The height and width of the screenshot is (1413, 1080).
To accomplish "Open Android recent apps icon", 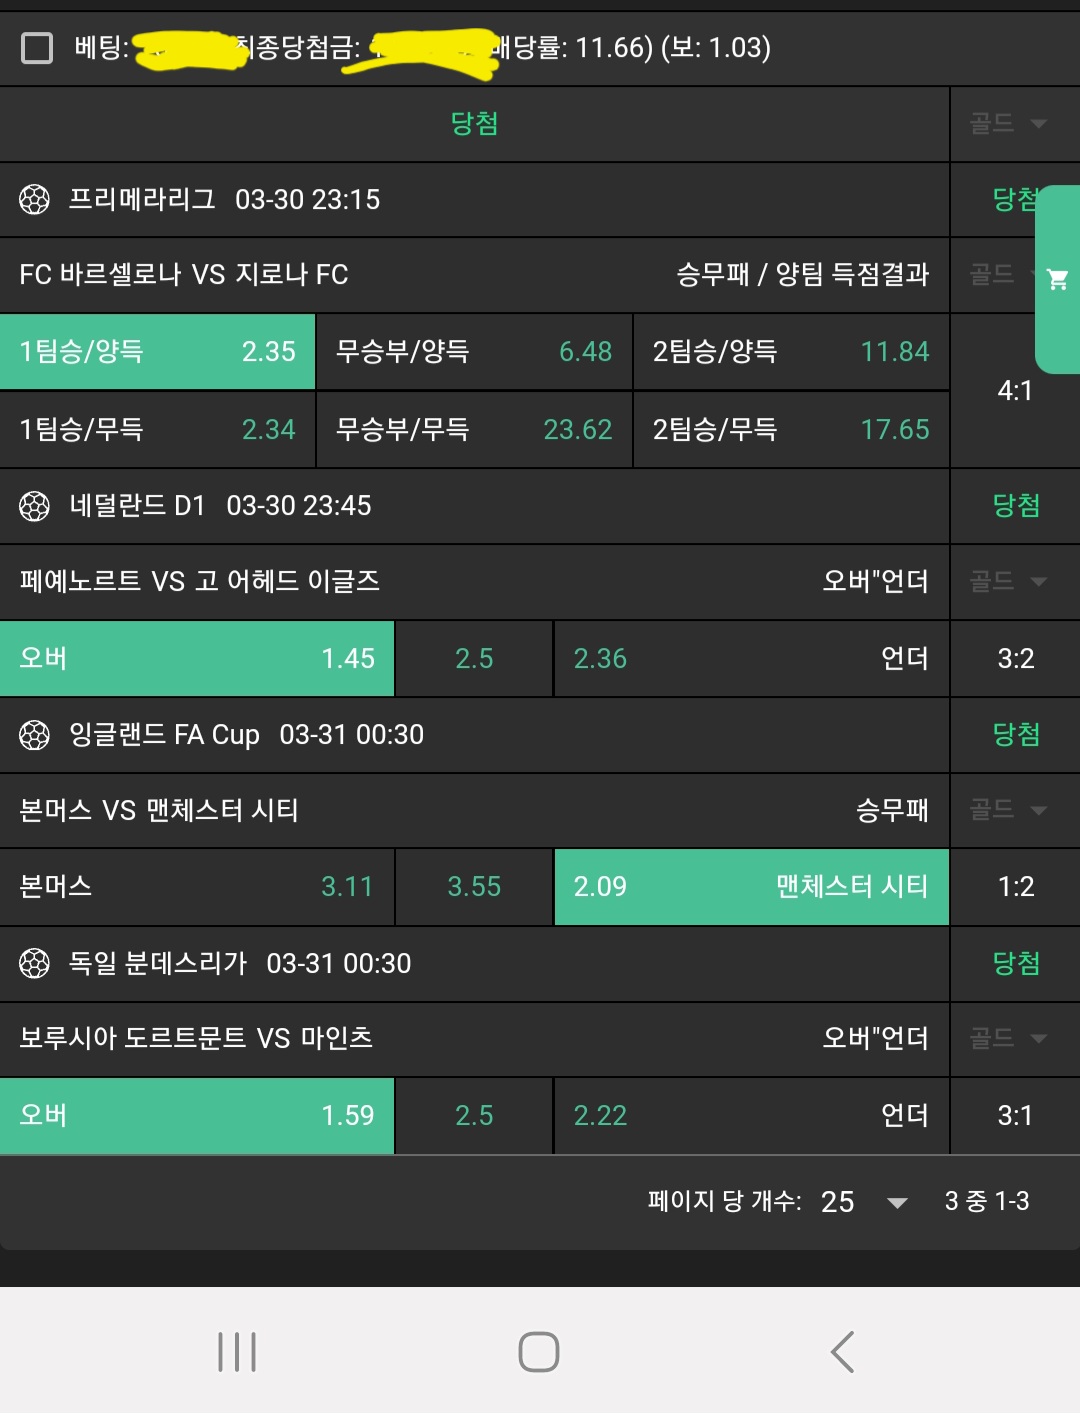I will pyautogui.click(x=237, y=1352).
